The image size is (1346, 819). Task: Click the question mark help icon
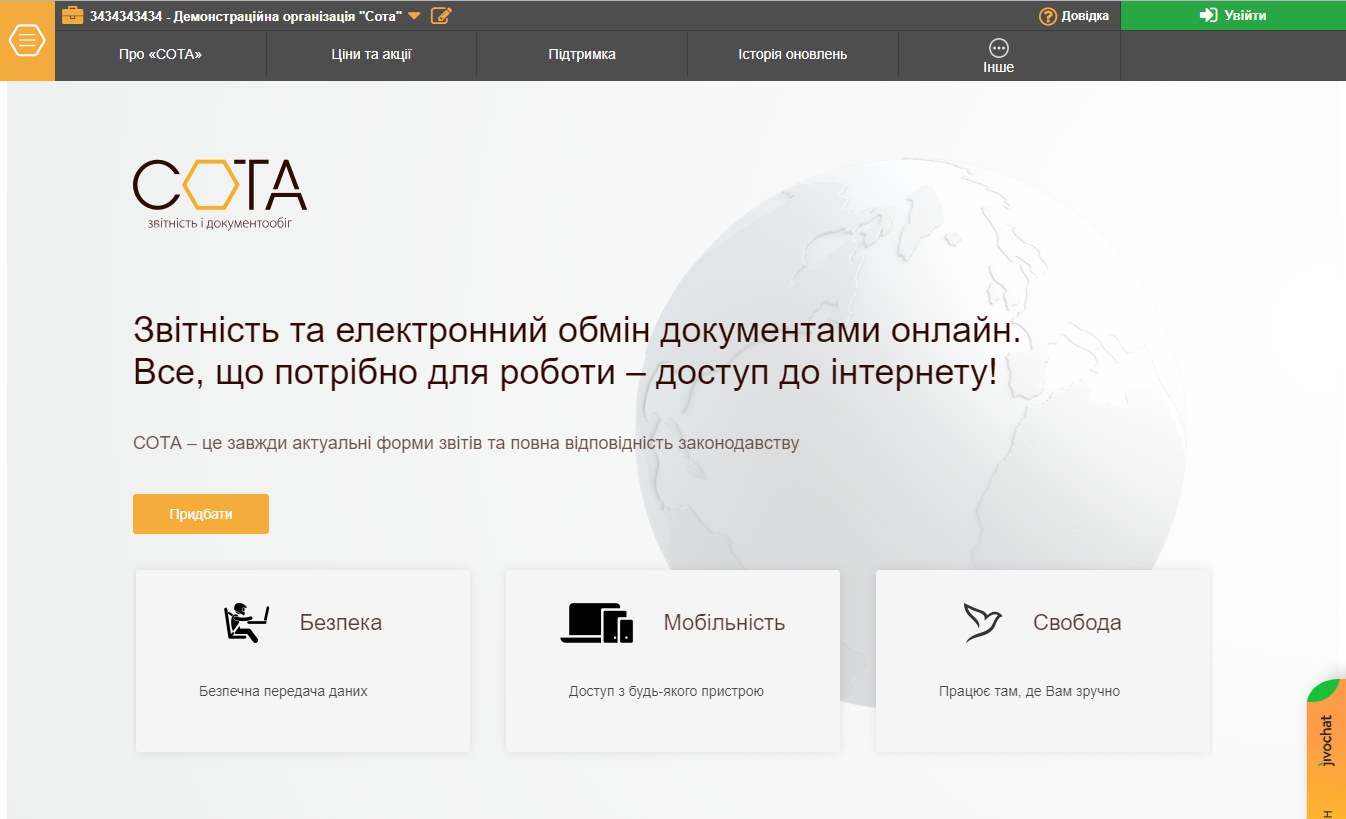pos(1048,16)
